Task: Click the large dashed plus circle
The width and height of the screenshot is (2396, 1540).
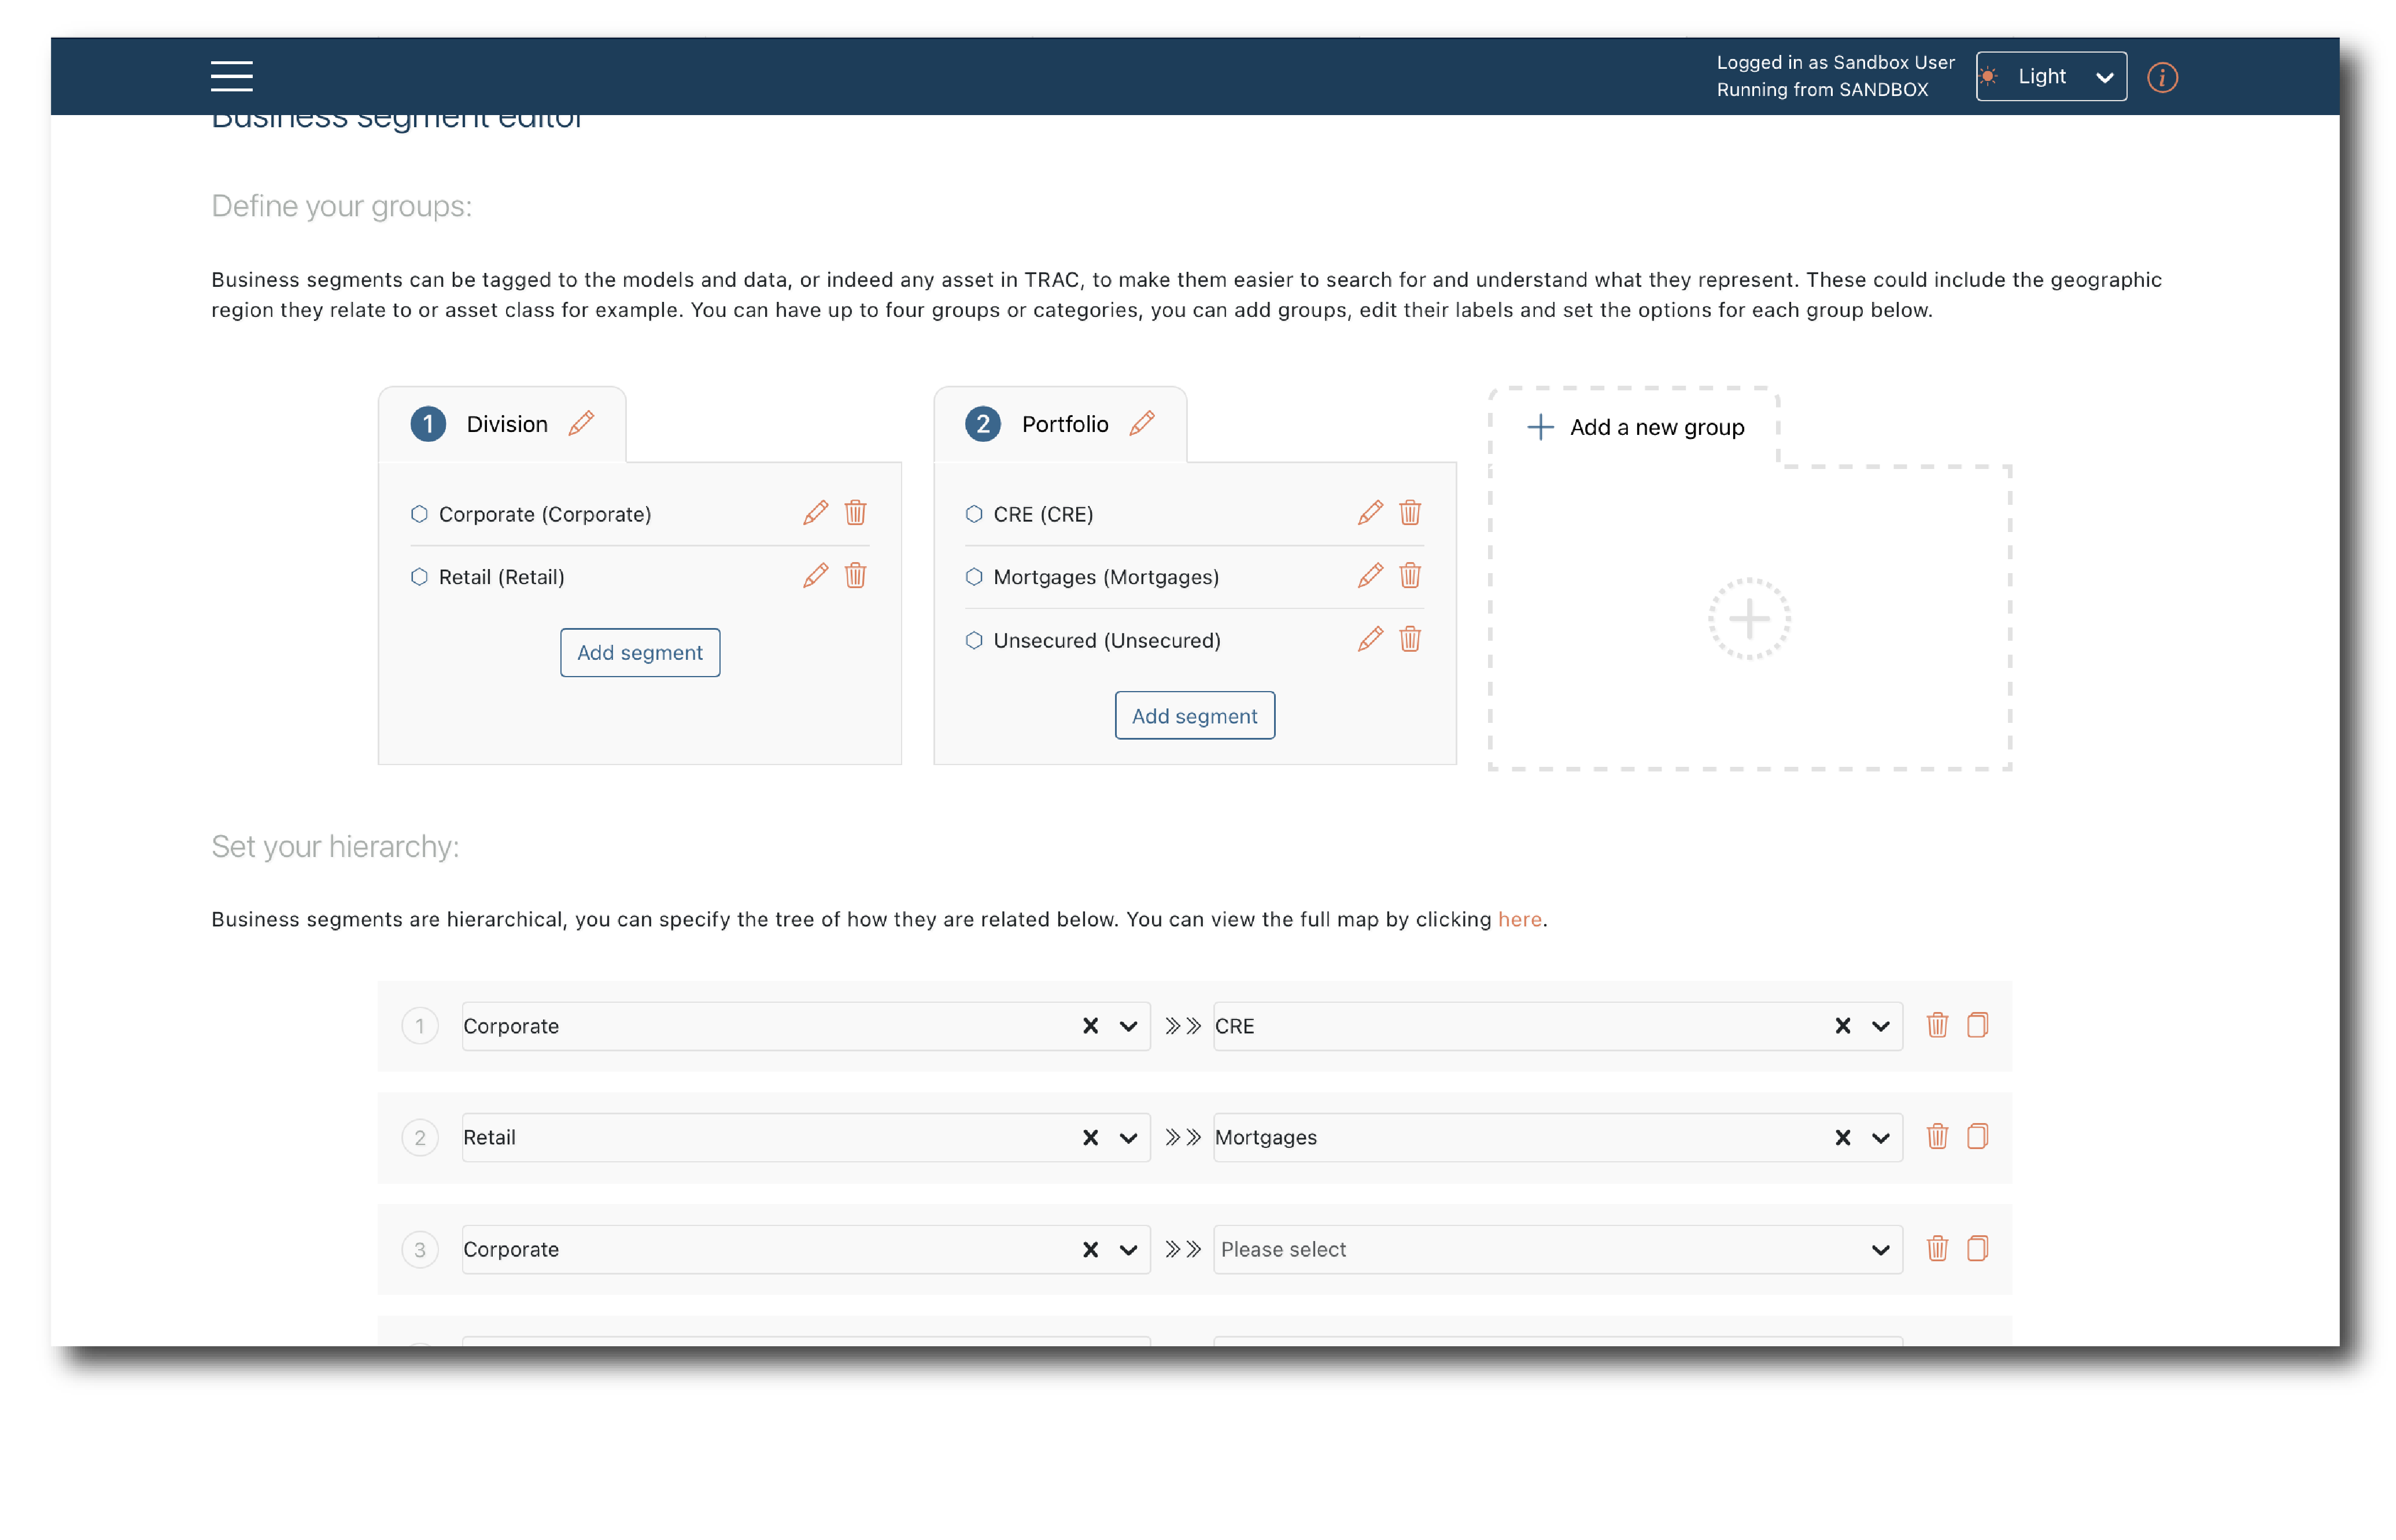Action: 1748,619
